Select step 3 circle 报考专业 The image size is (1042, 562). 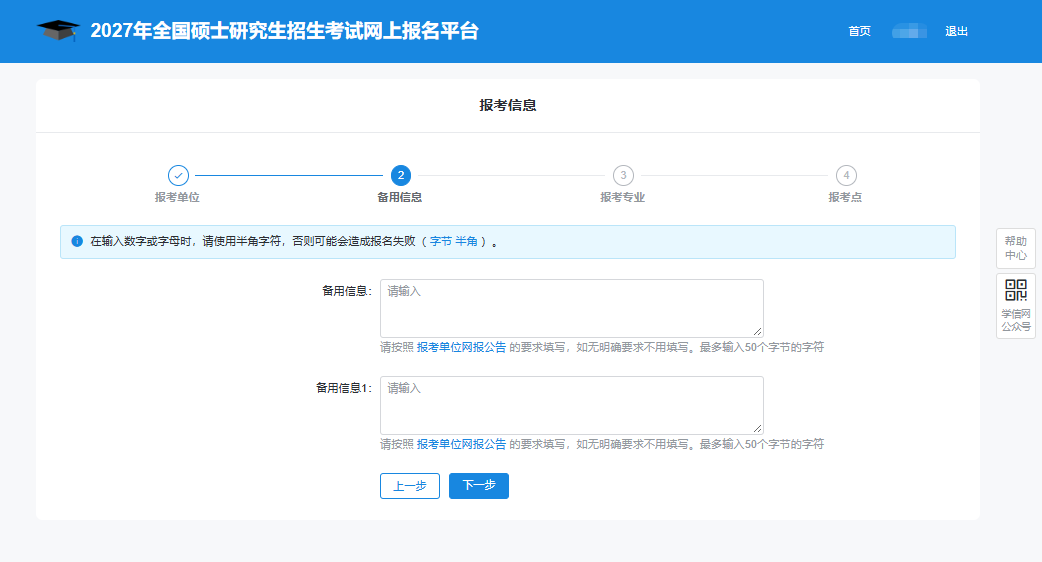click(x=623, y=175)
